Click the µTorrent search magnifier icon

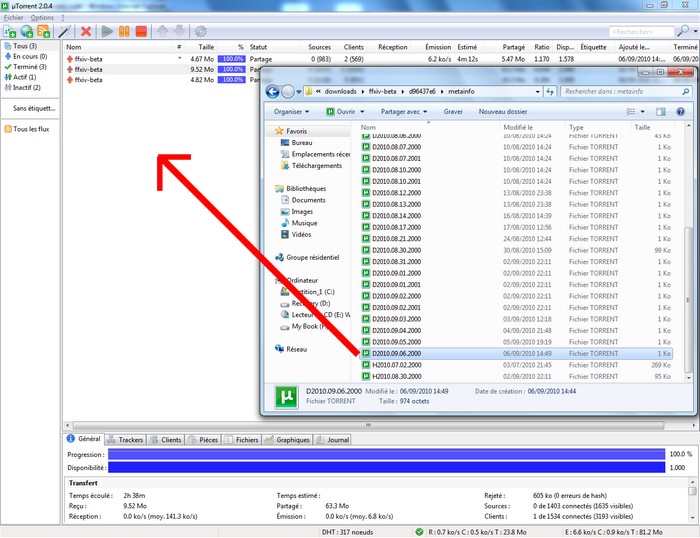683,31
